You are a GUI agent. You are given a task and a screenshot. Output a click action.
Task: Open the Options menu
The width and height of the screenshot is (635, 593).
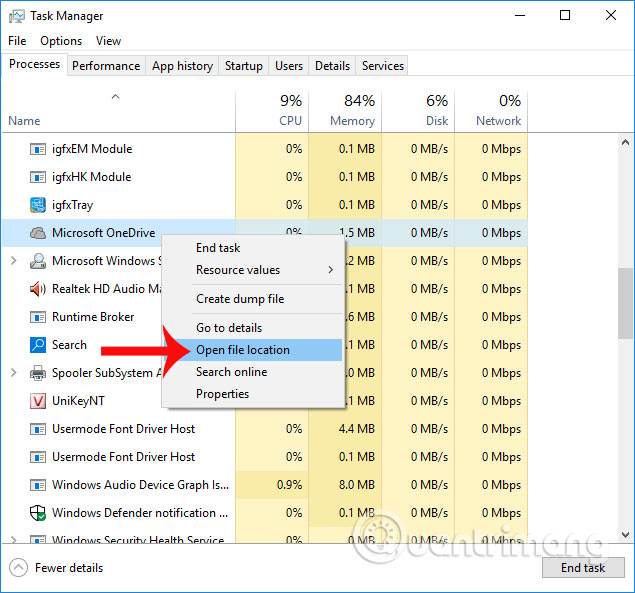pos(61,41)
